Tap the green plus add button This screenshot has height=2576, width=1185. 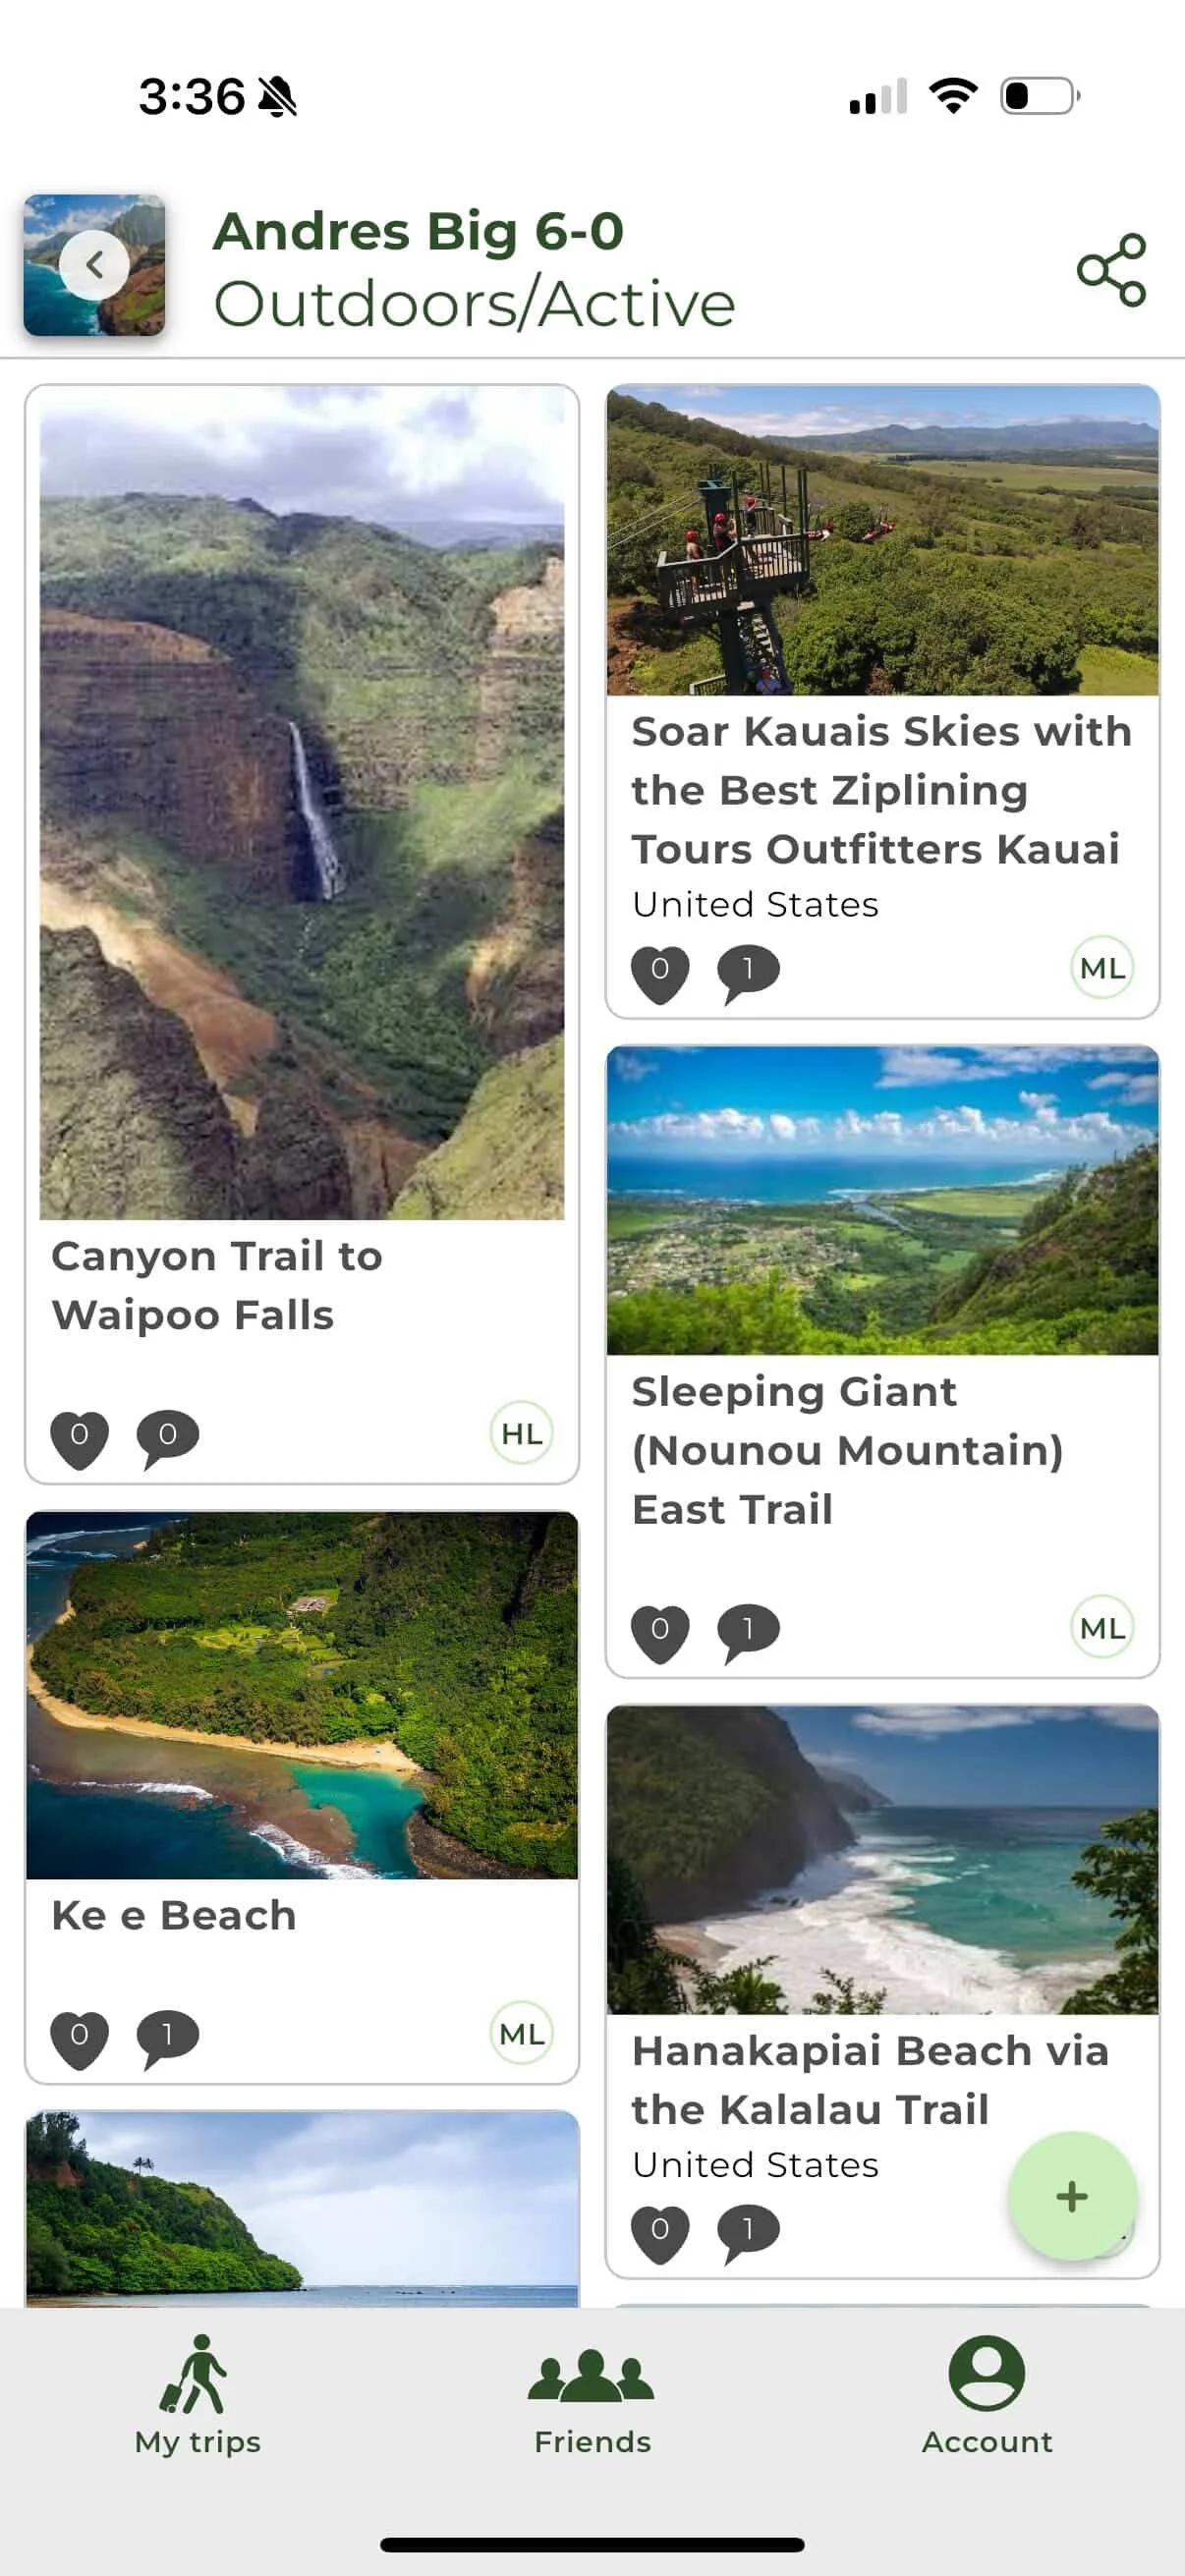pyautogui.click(x=1071, y=2195)
